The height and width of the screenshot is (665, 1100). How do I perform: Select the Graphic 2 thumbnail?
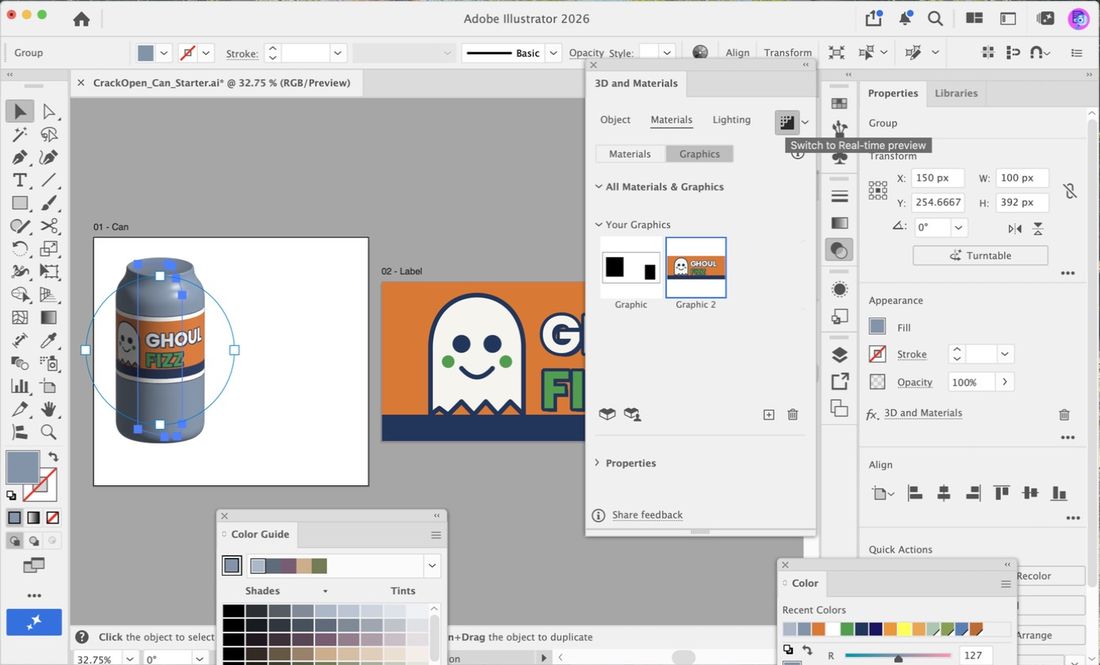coord(696,268)
